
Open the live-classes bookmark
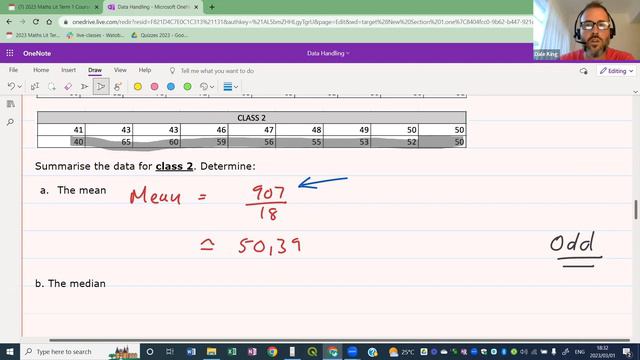tap(96, 35)
